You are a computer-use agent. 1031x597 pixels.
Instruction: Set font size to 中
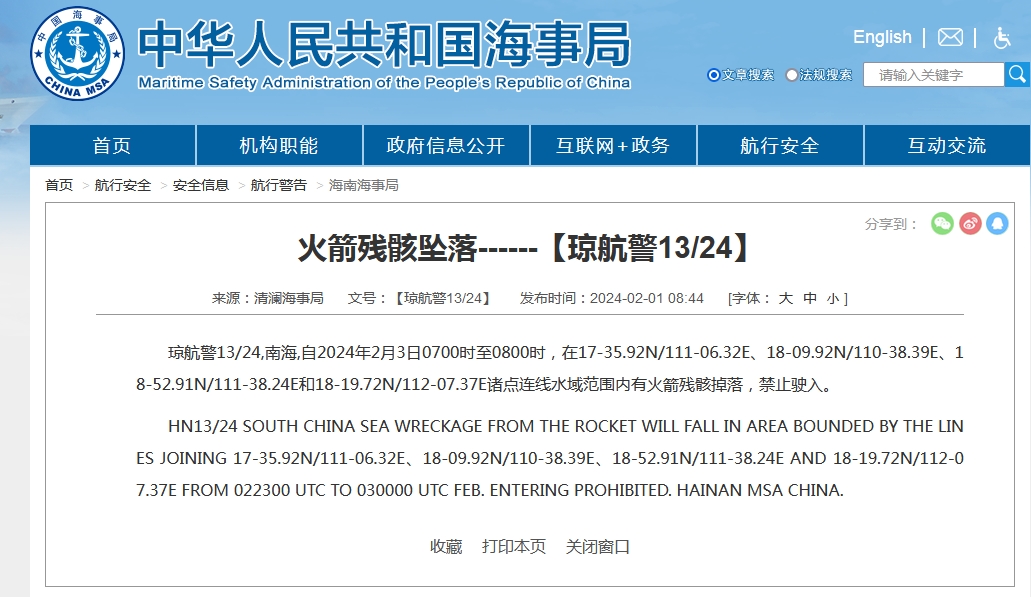[x=810, y=298]
